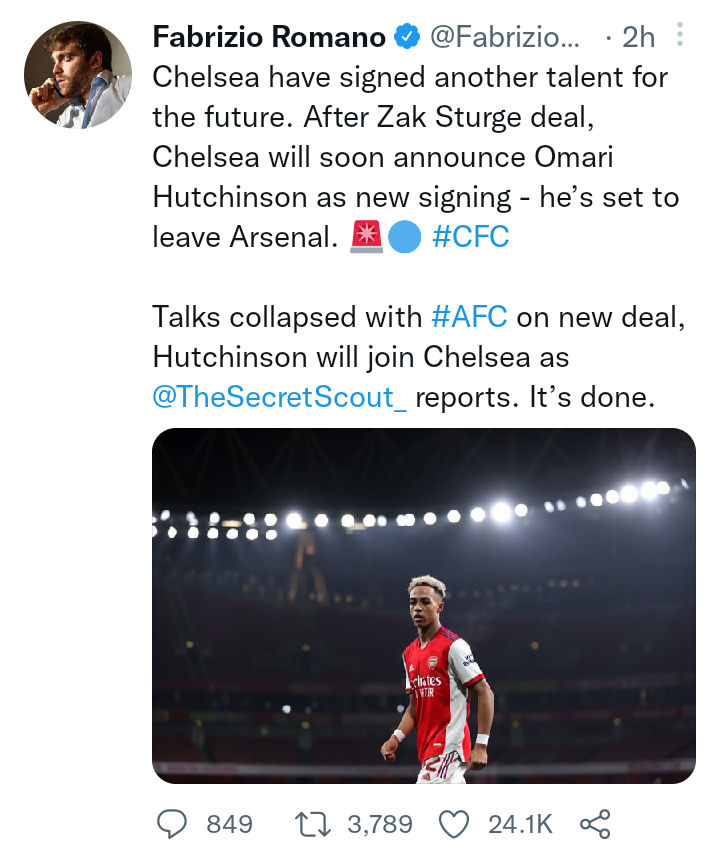Like the tweet with heart icon
The width and height of the screenshot is (720, 860).
455,824
